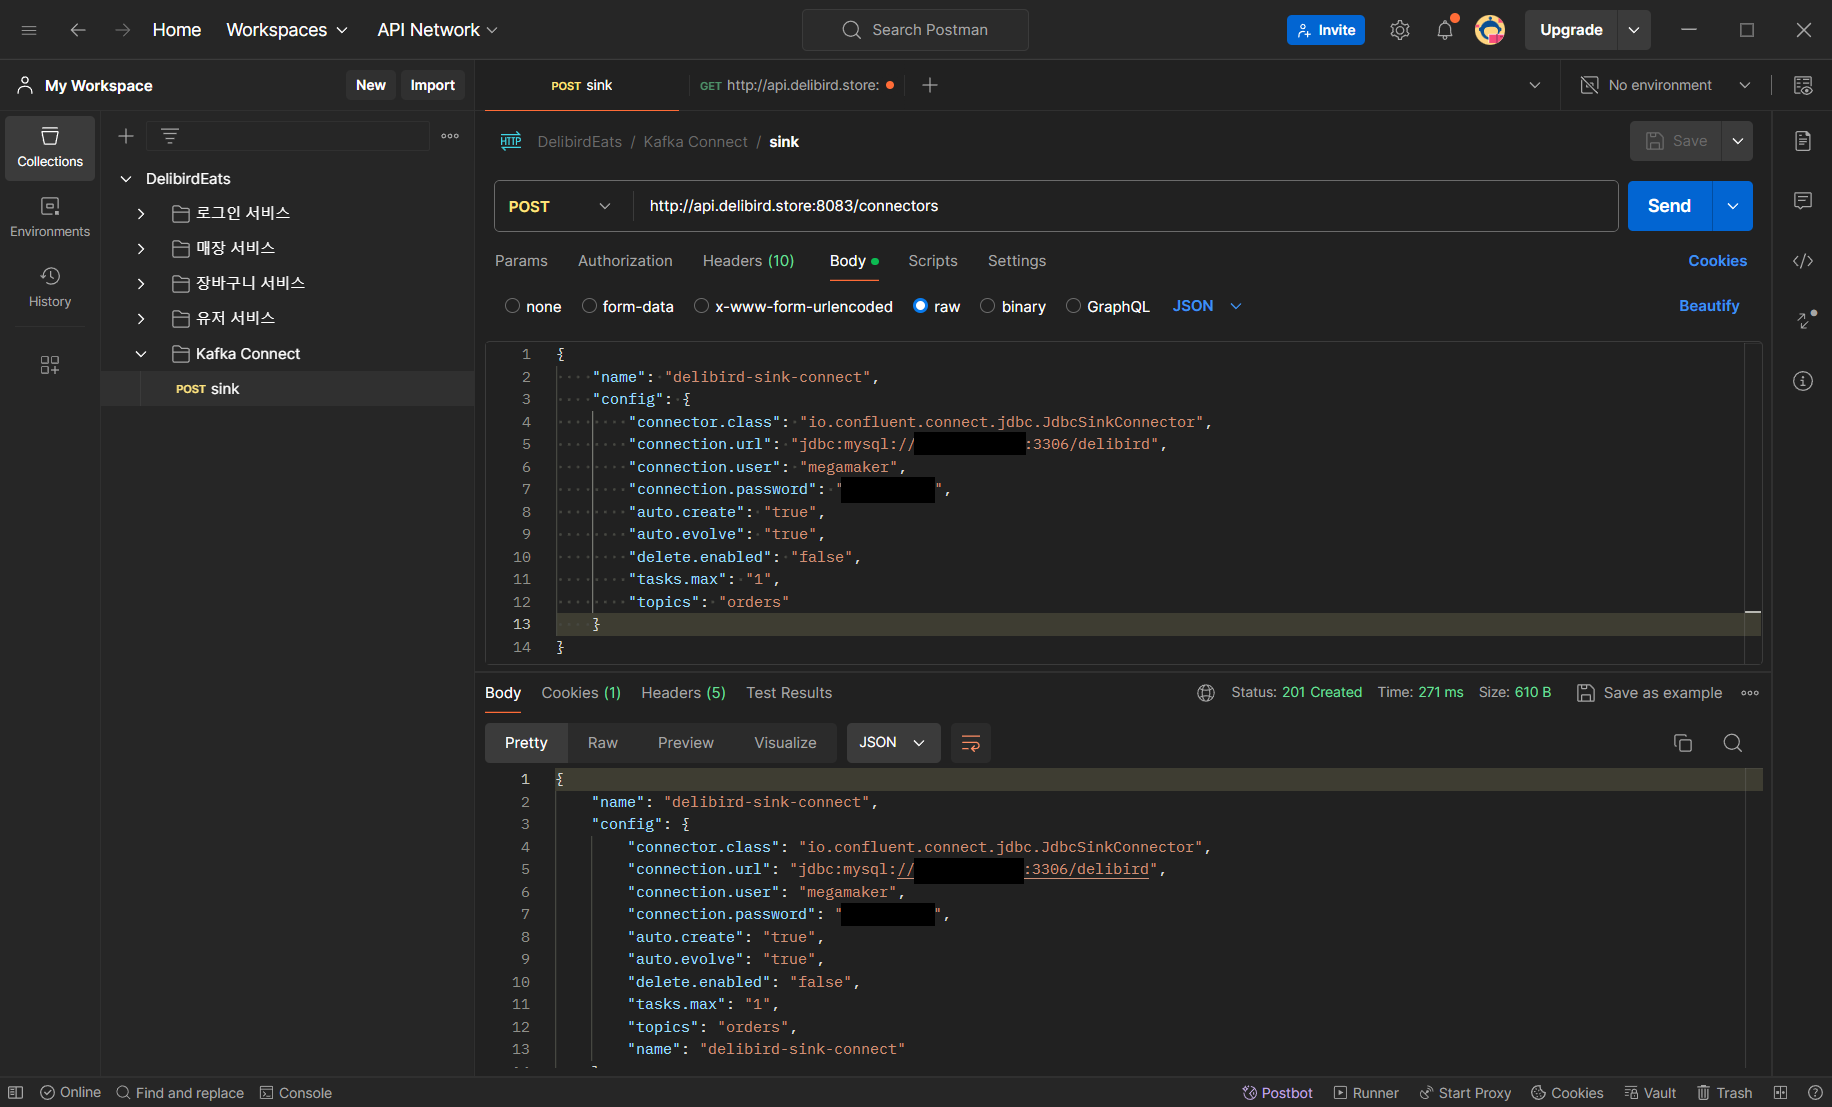Open the Authorization tab
1832x1107 pixels.
point(625,261)
